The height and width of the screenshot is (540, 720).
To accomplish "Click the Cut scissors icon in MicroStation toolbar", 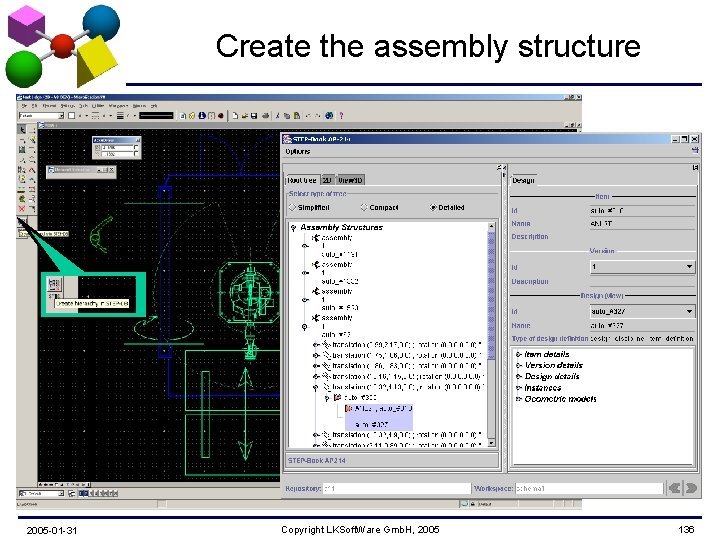I will [x=277, y=116].
